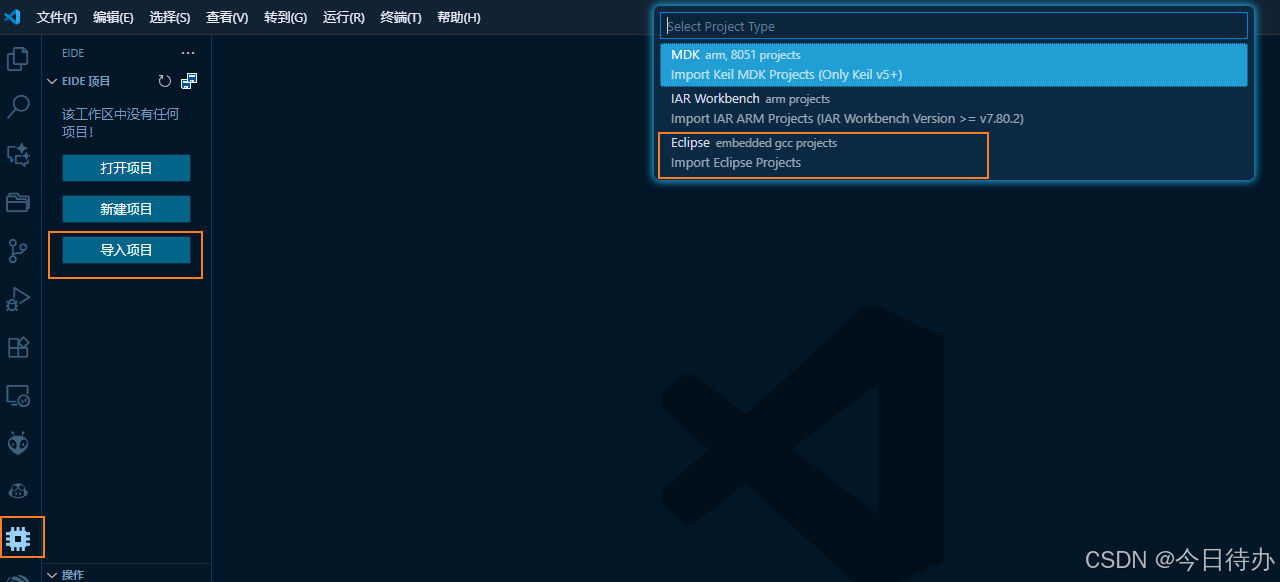Choose MDK Keil import option
The height and width of the screenshot is (582, 1280).
point(954,65)
